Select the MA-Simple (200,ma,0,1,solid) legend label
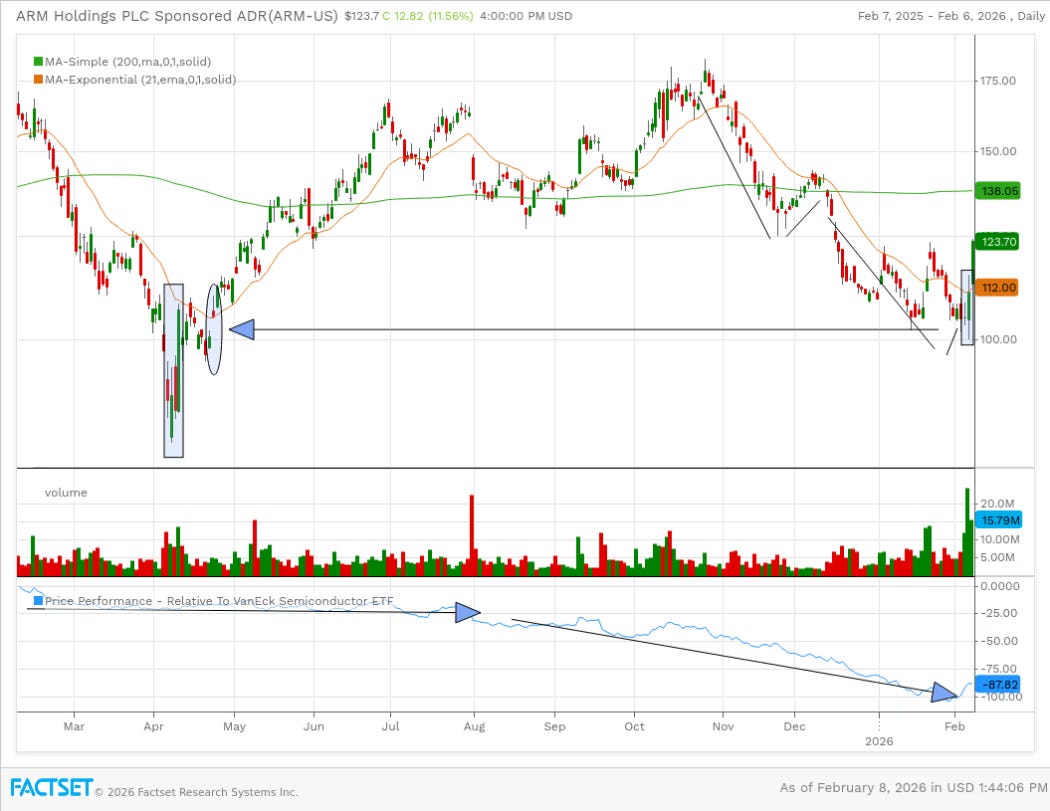 point(128,62)
